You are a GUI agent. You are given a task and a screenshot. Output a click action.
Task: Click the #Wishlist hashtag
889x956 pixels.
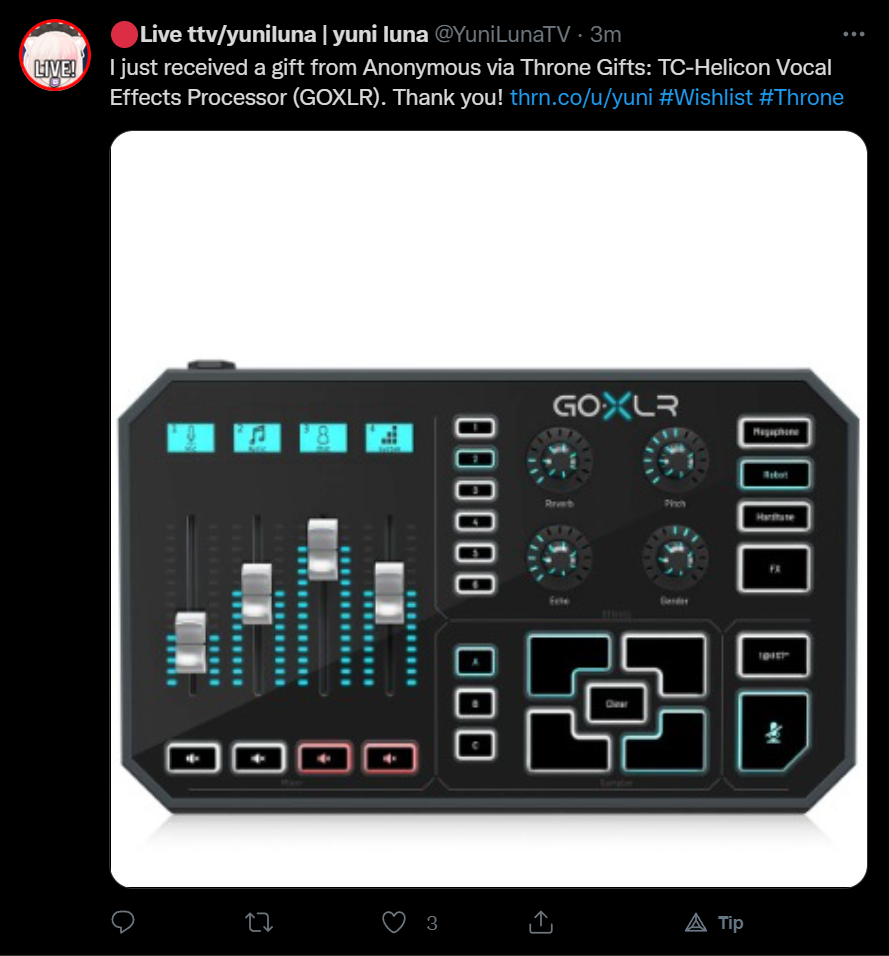pos(706,98)
